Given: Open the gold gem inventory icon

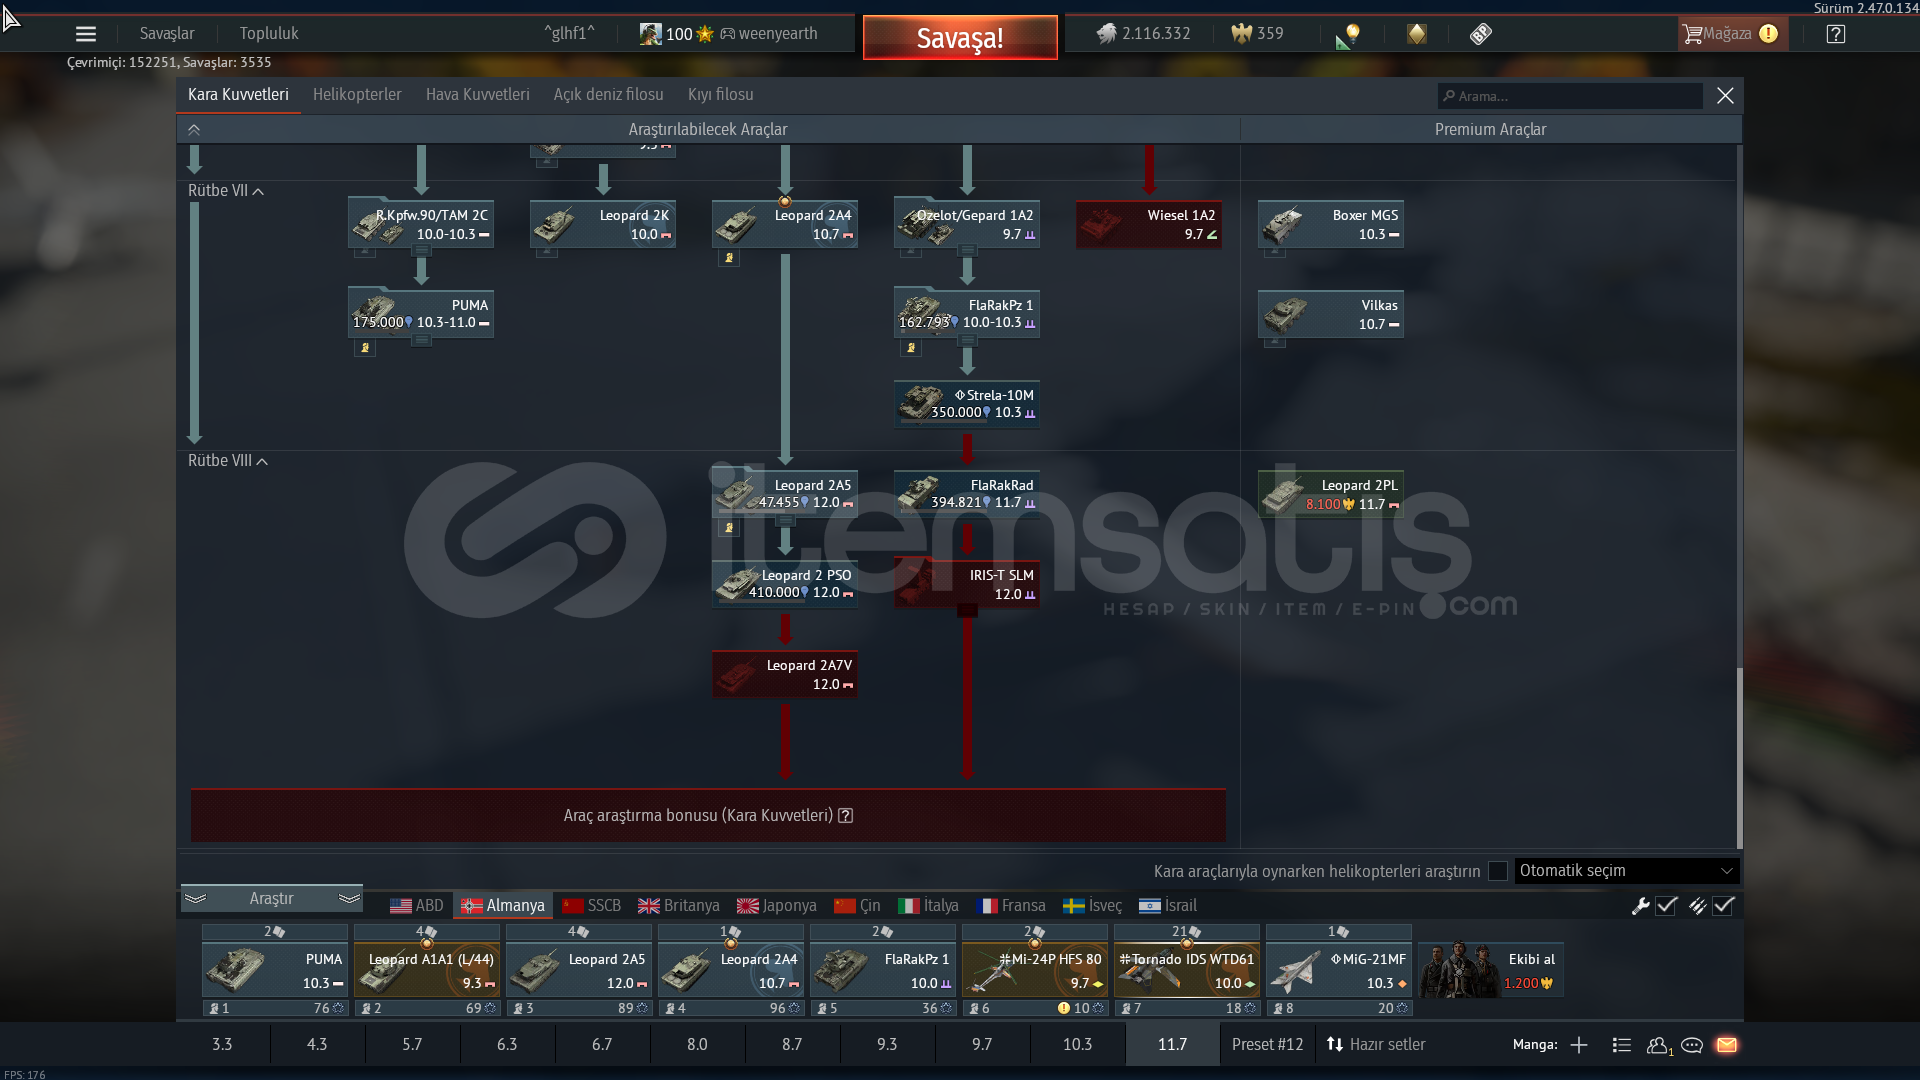Looking at the screenshot, I should [1416, 34].
